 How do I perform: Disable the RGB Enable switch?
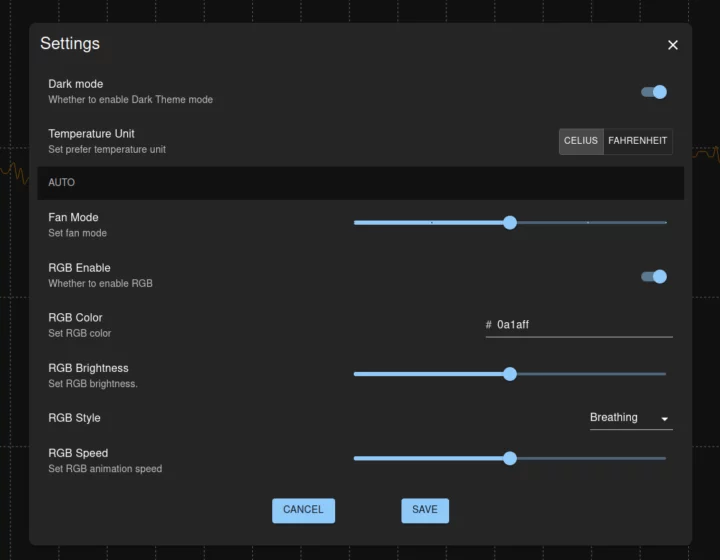pos(654,277)
